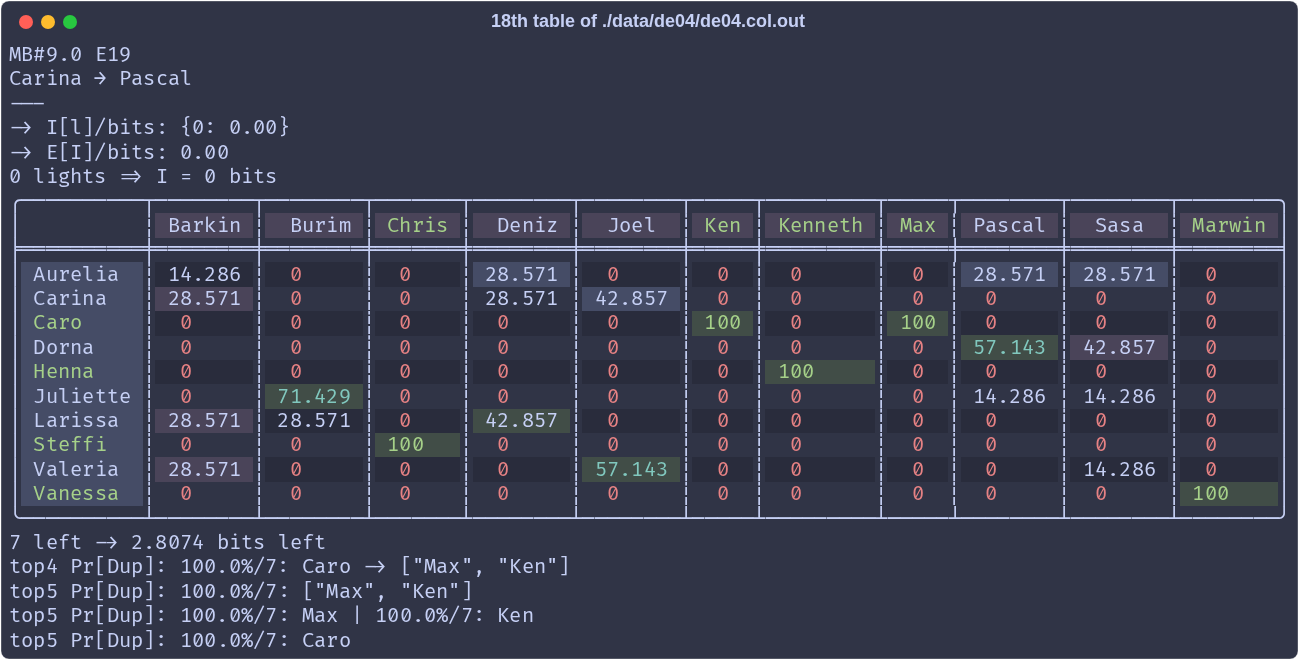Click the Max column header
The width and height of the screenshot is (1299, 660).
pyautogui.click(x=917, y=225)
